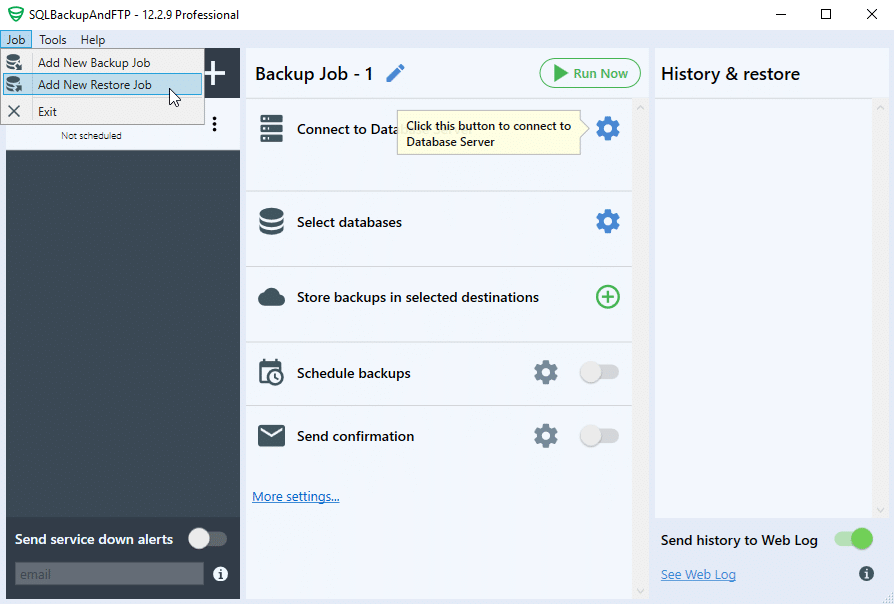Enable the Send confirmation toggle
The width and height of the screenshot is (894, 604).
coord(599,435)
